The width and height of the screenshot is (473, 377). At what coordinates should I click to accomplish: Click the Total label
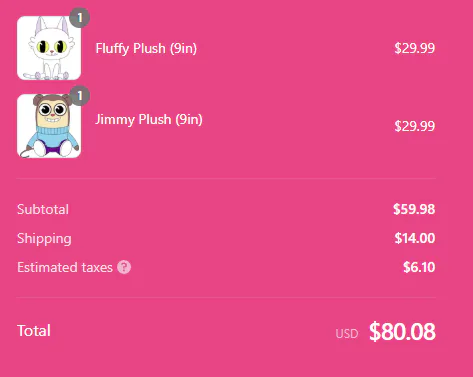(x=34, y=331)
